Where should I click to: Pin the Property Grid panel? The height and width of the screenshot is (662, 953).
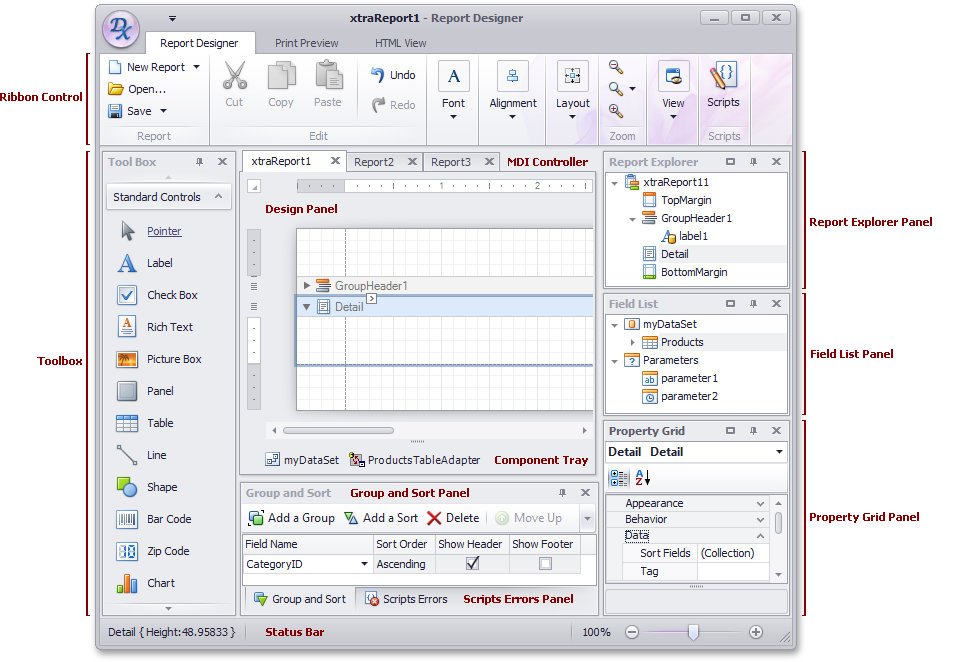point(753,430)
